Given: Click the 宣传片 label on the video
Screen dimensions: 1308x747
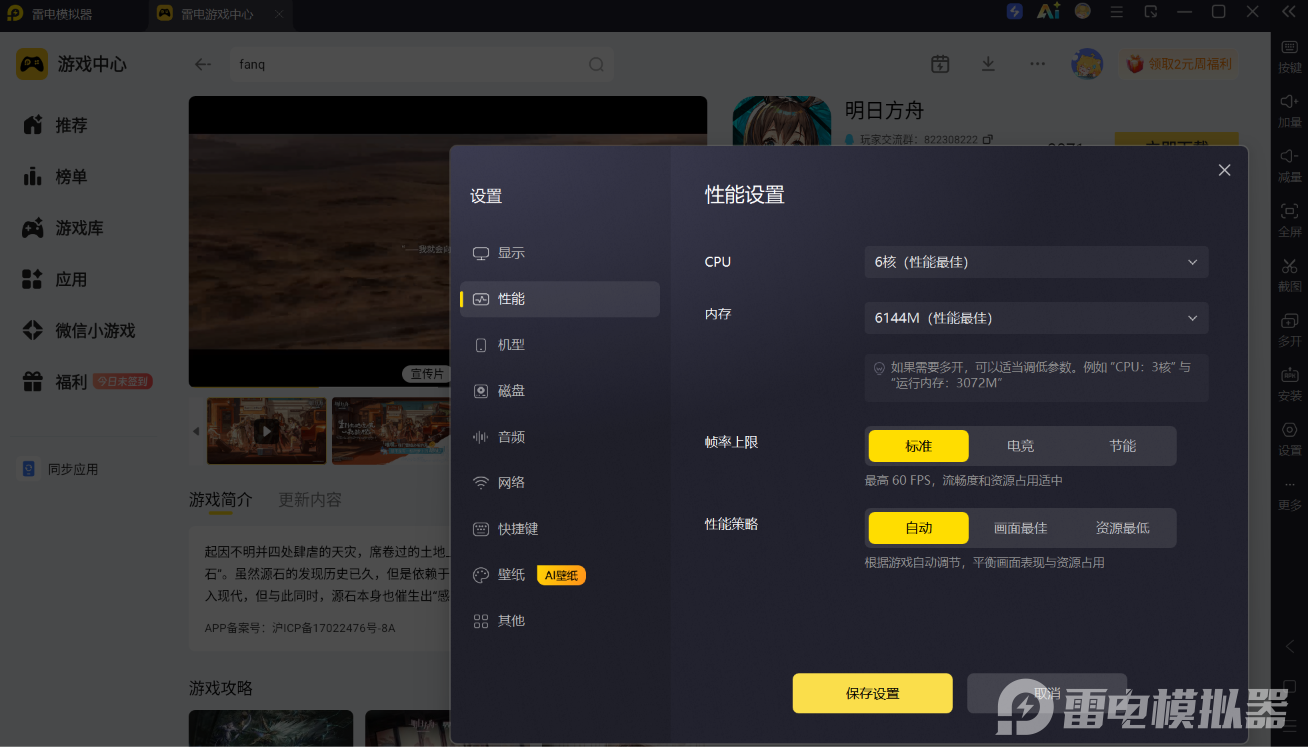Looking at the screenshot, I should pos(428,374).
